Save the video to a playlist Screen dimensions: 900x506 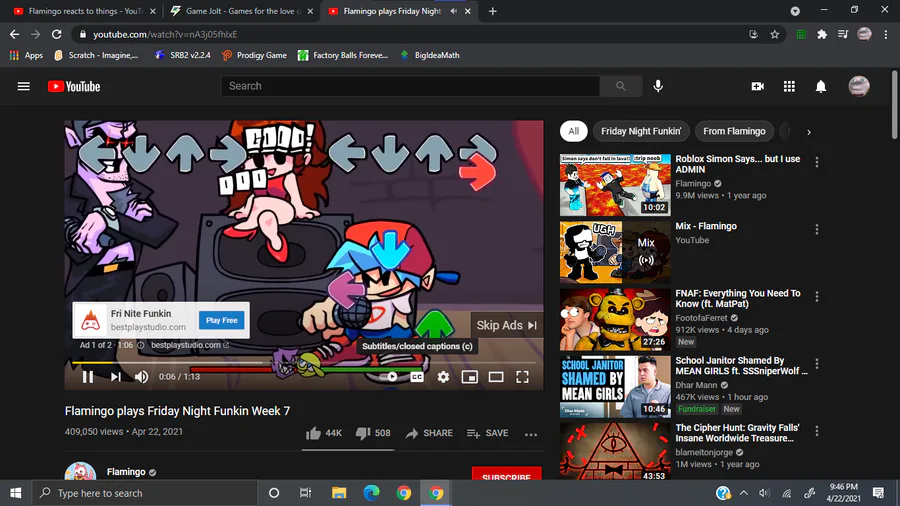pos(487,433)
